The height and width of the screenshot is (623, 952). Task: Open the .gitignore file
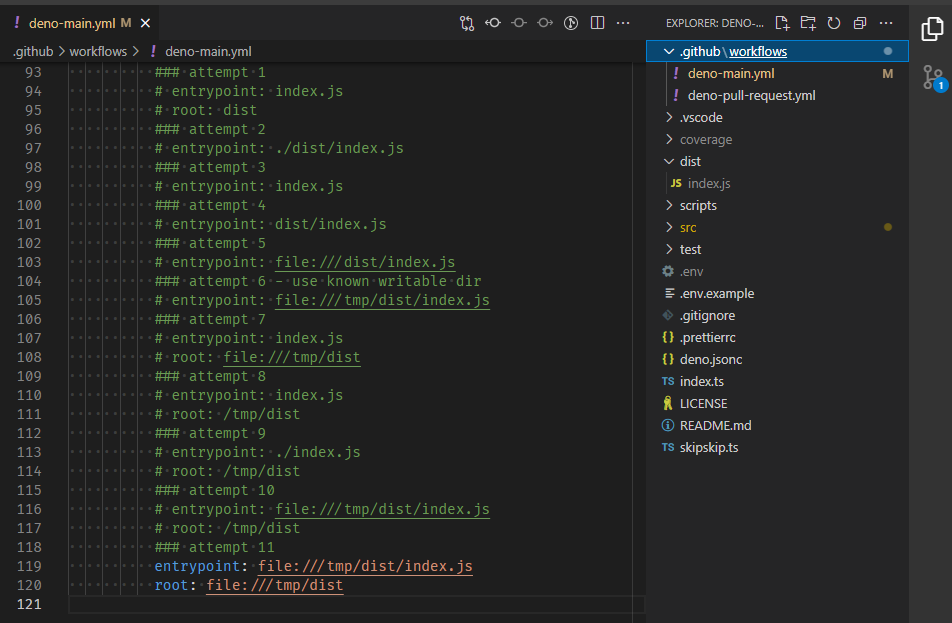tap(777, 316)
